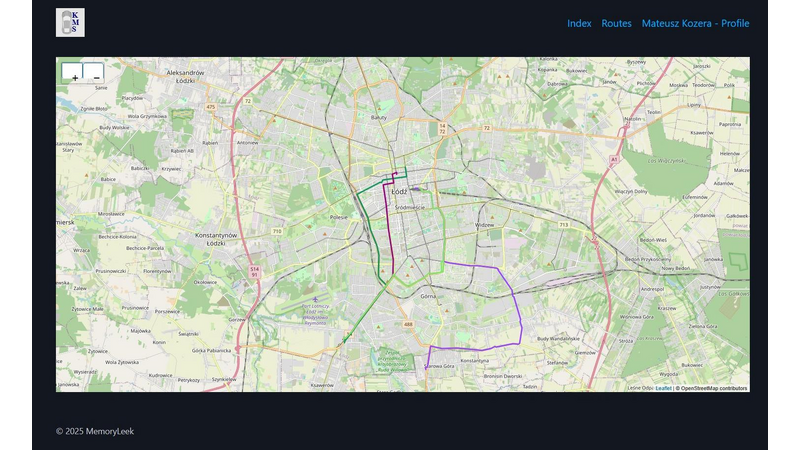Click the 488 road shield near Górna

408,324
